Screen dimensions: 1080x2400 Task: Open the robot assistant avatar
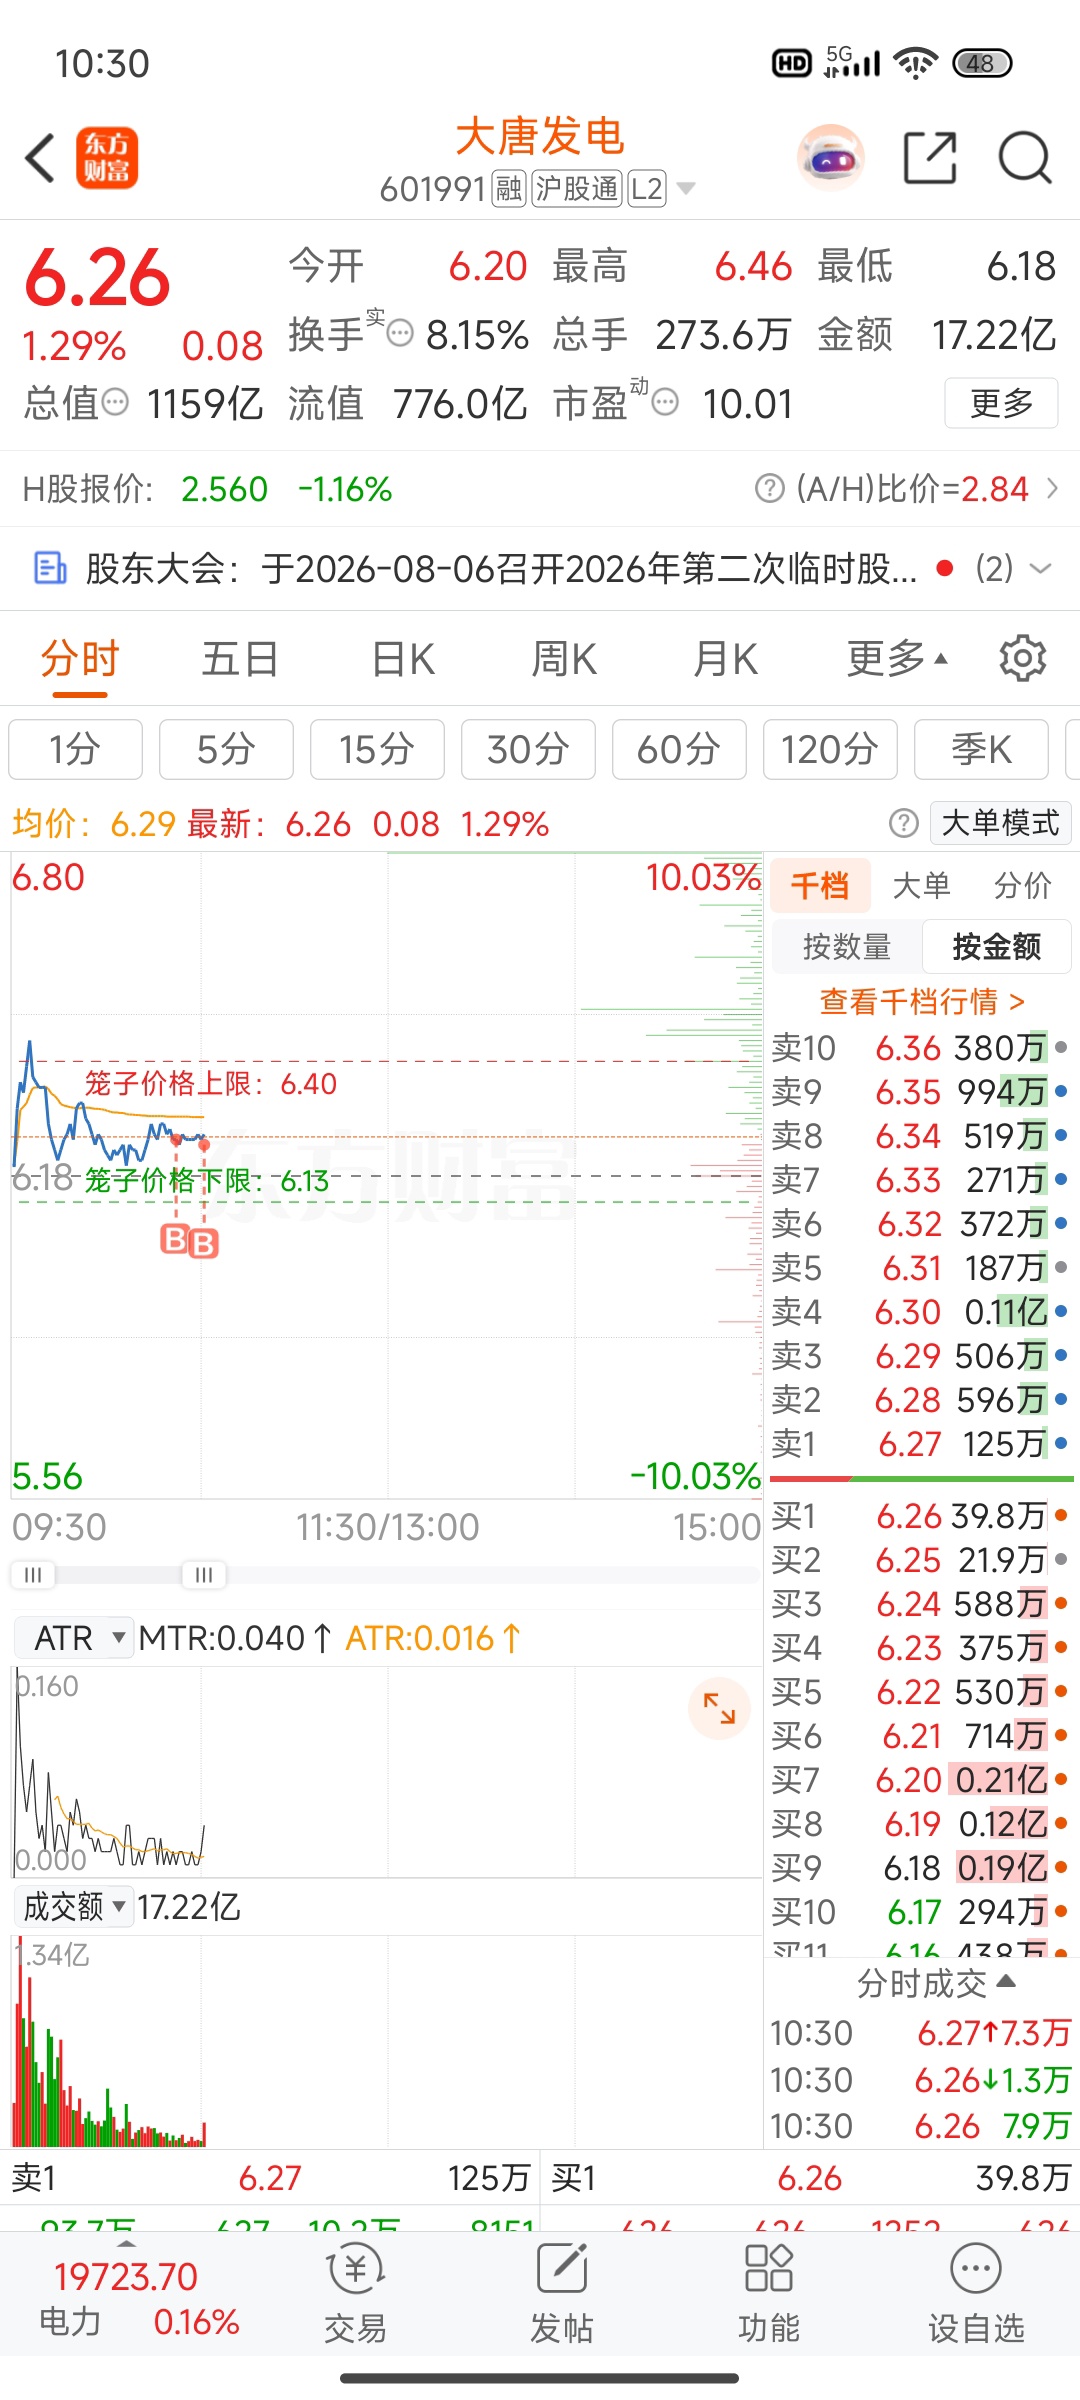831,158
